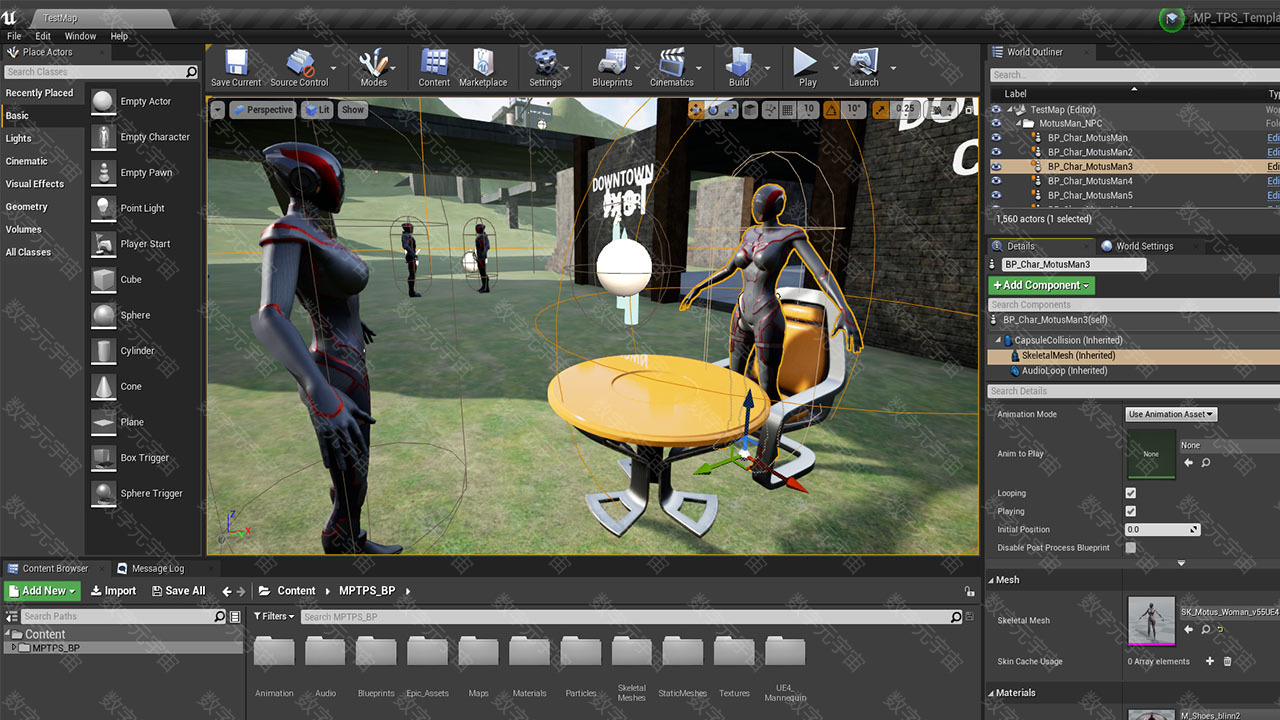This screenshot has width=1280, height=720.
Task: Select the Cube basic shape
Action: pyautogui.click(x=145, y=280)
